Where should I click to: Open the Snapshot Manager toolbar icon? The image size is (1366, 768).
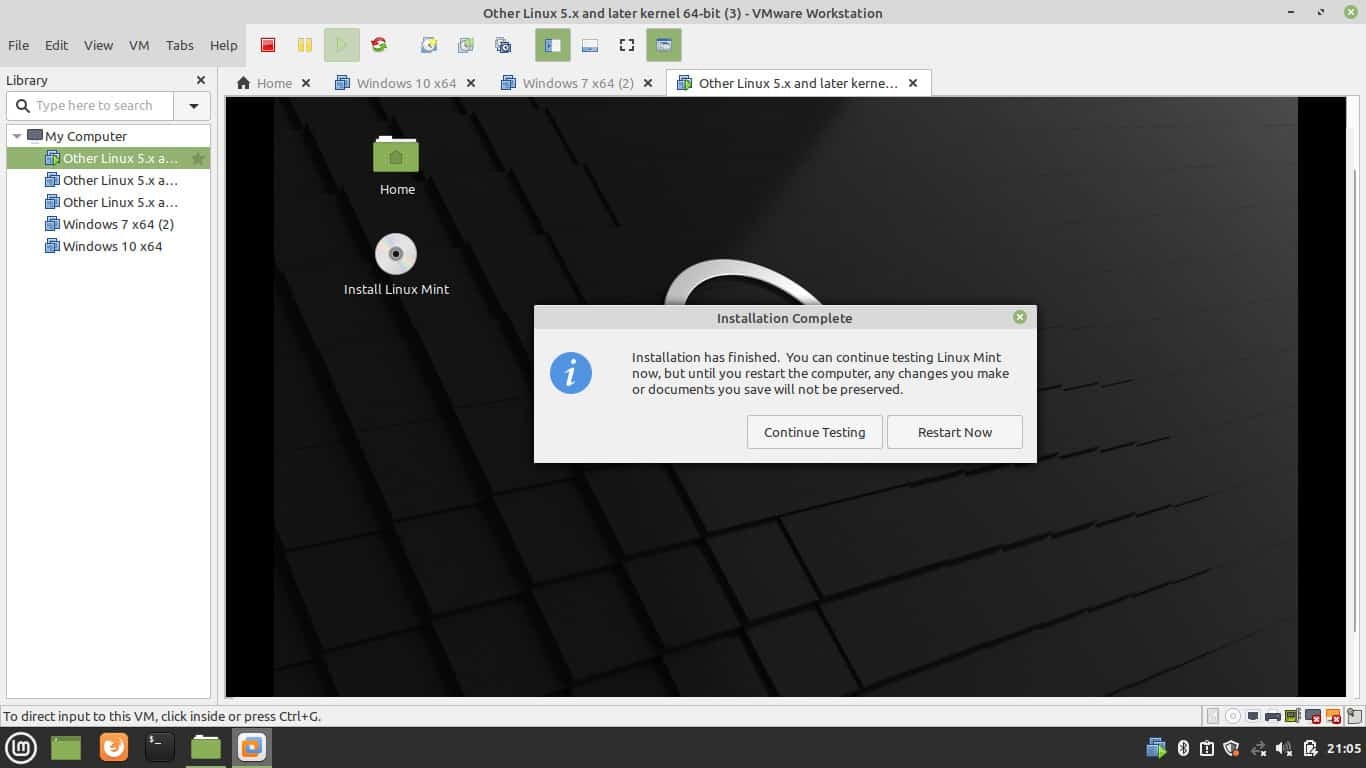click(x=503, y=45)
